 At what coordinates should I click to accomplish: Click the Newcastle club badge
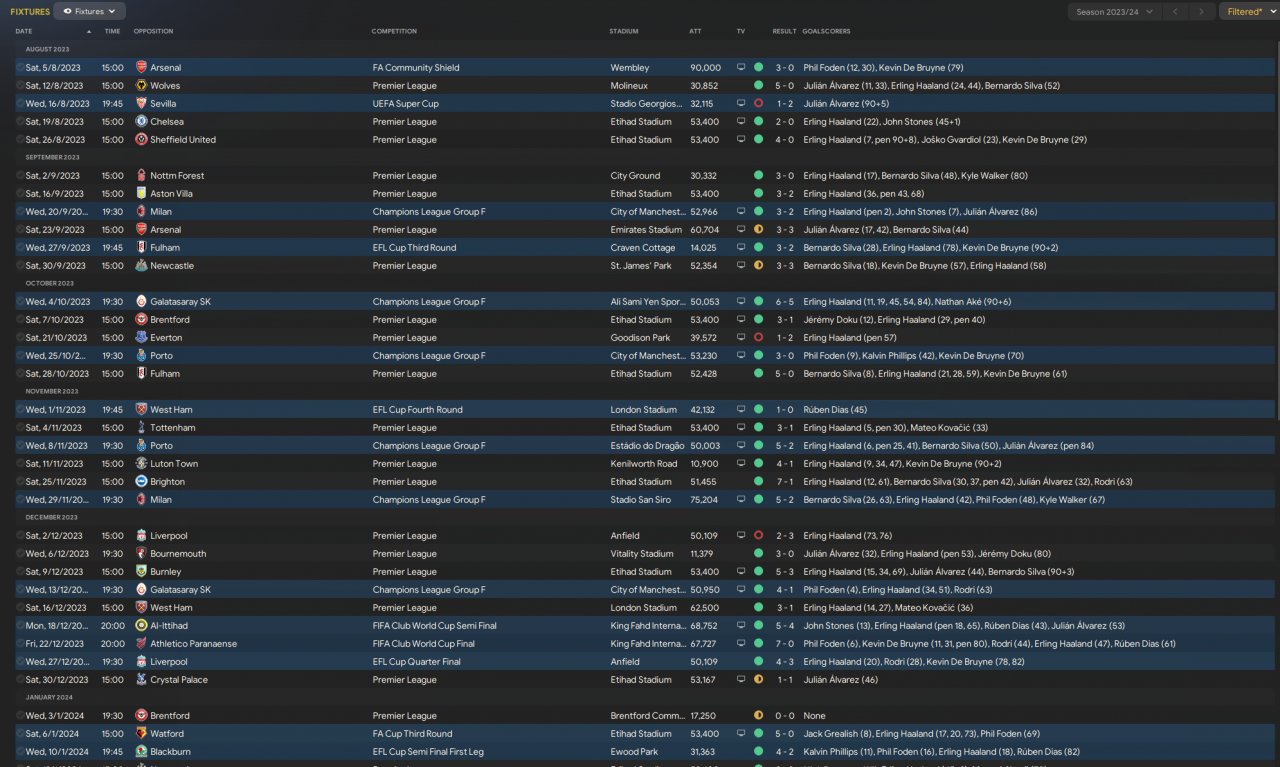(x=141, y=266)
